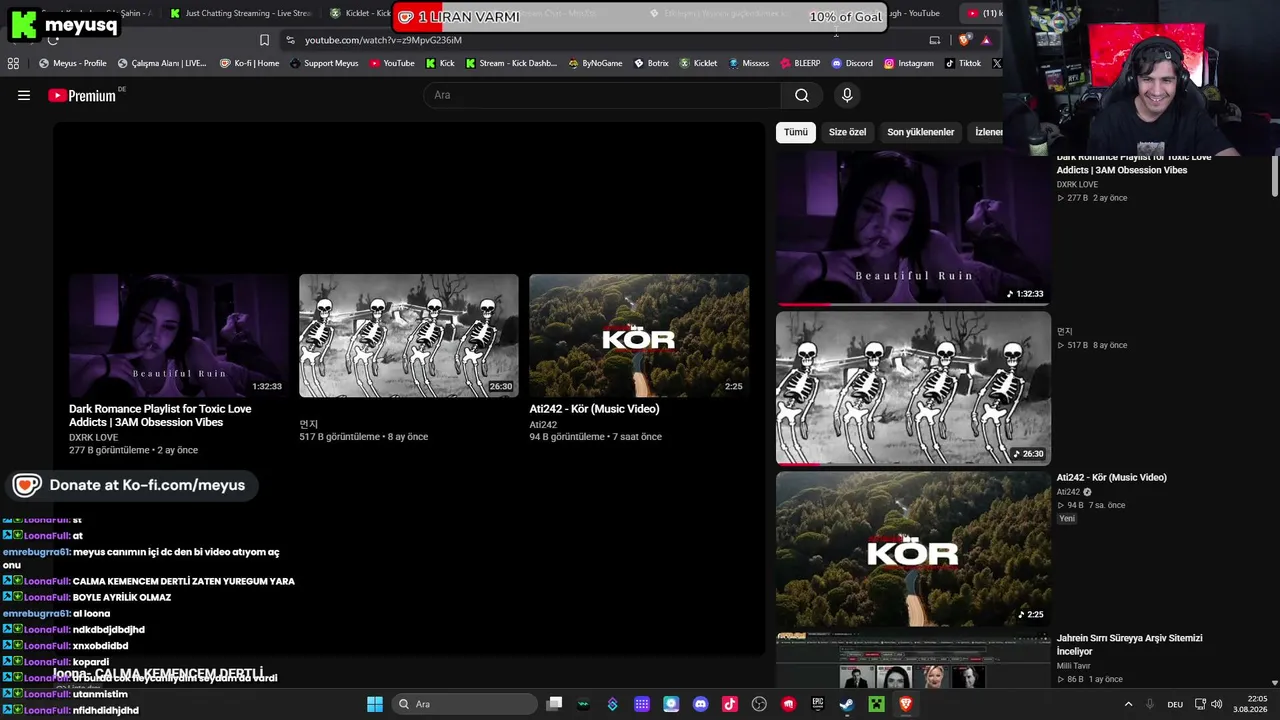Screen dimensions: 1280x720
Task: Open the ByNoGame bookmark
Action: (594, 63)
